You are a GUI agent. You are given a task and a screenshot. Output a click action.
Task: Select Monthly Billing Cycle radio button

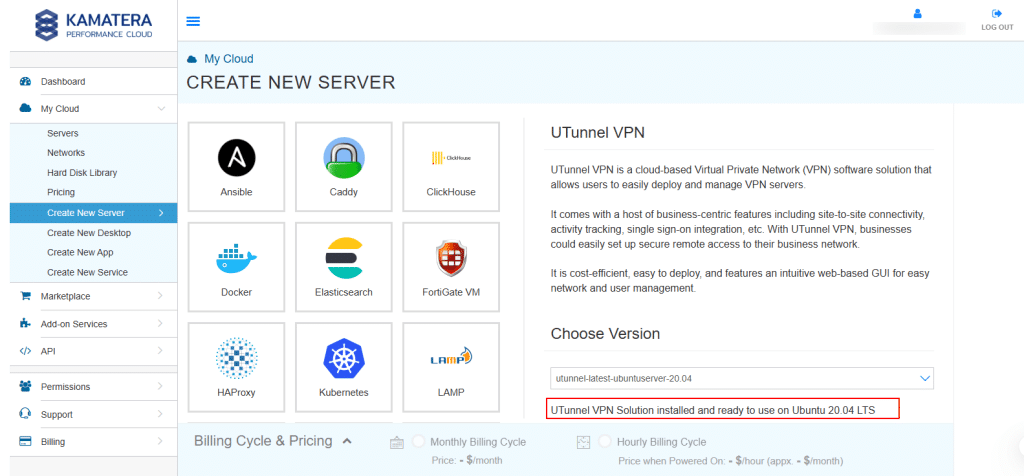point(419,442)
